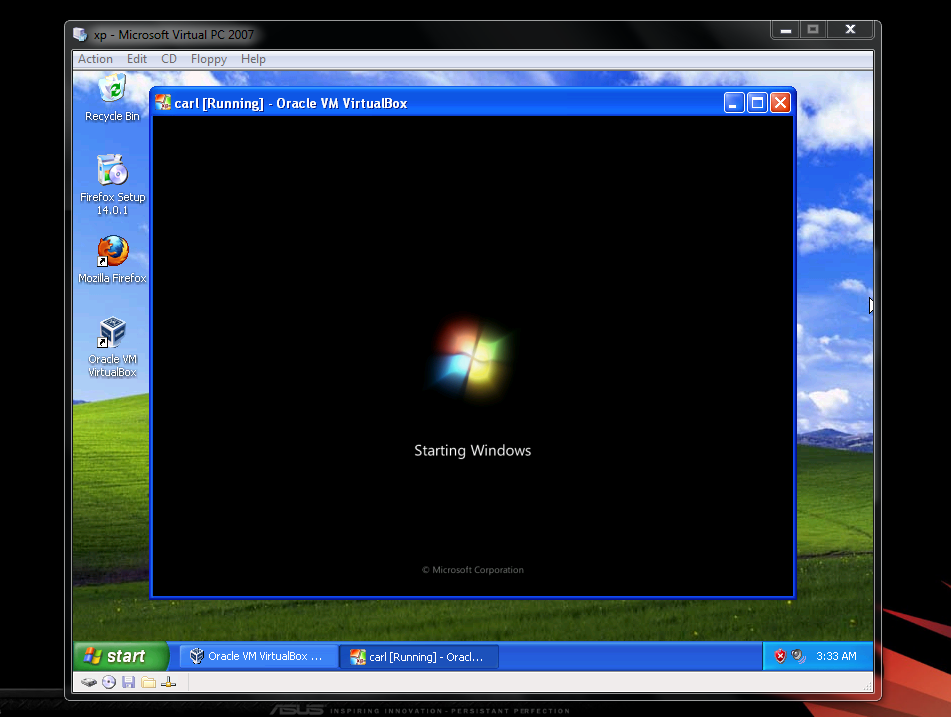
Task: Maximize the carl VirtualBox window
Action: point(757,103)
